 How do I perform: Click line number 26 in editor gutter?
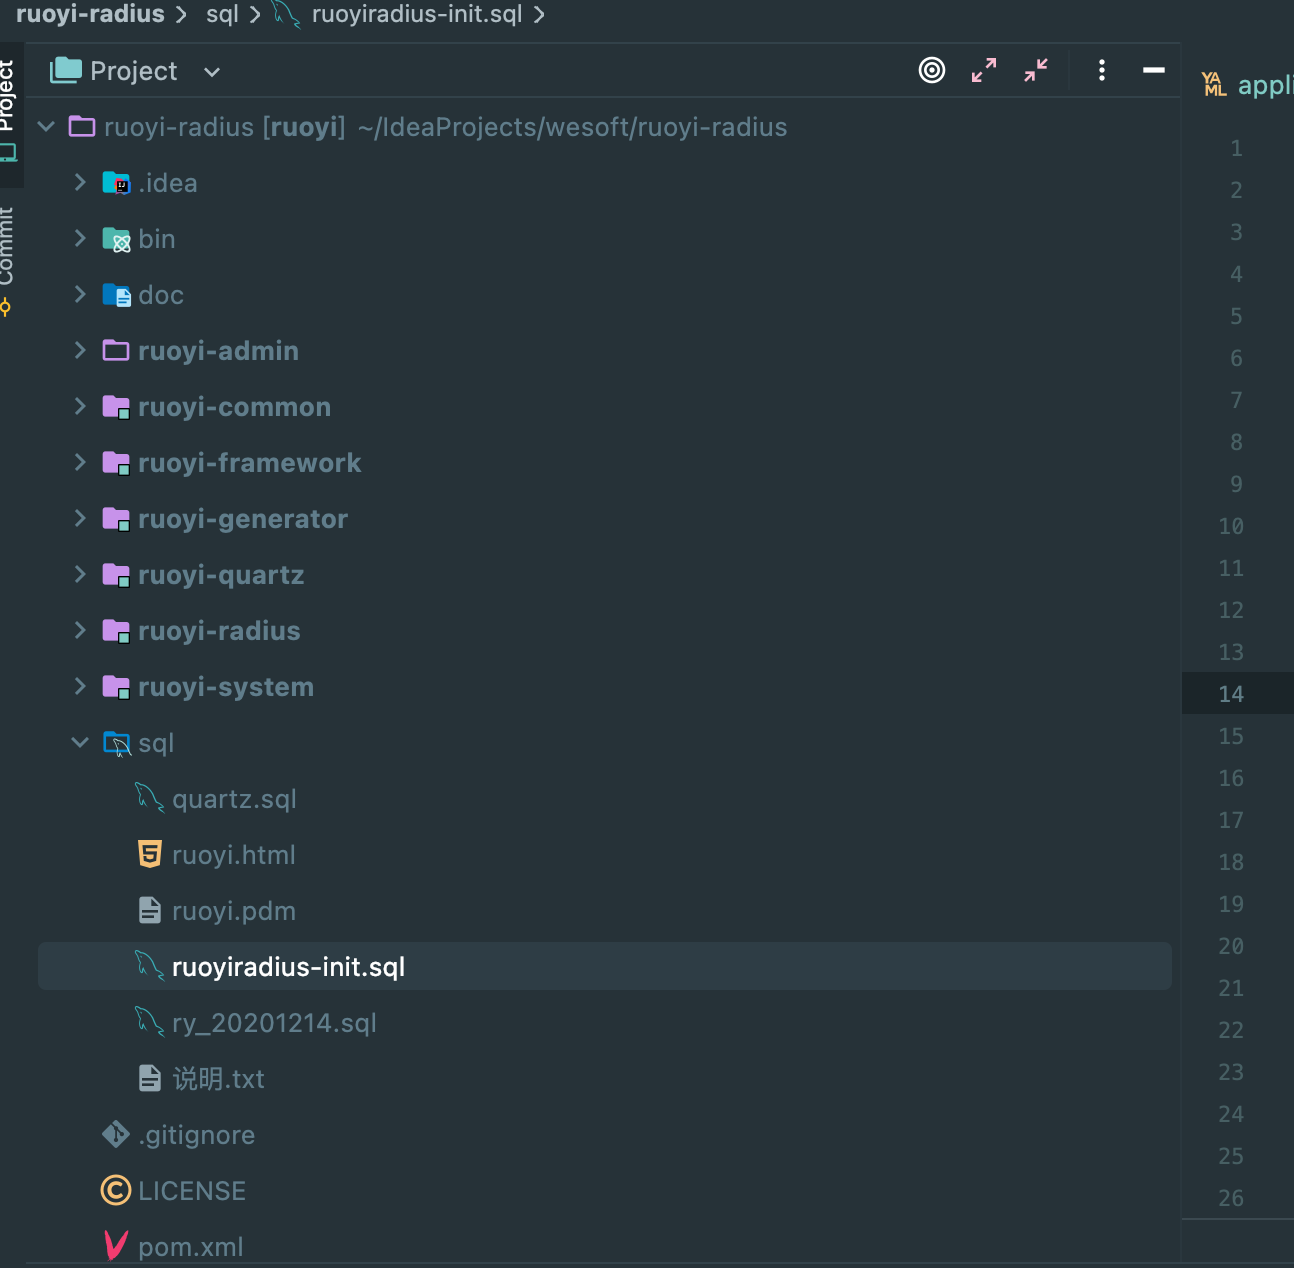(1231, 1198)
